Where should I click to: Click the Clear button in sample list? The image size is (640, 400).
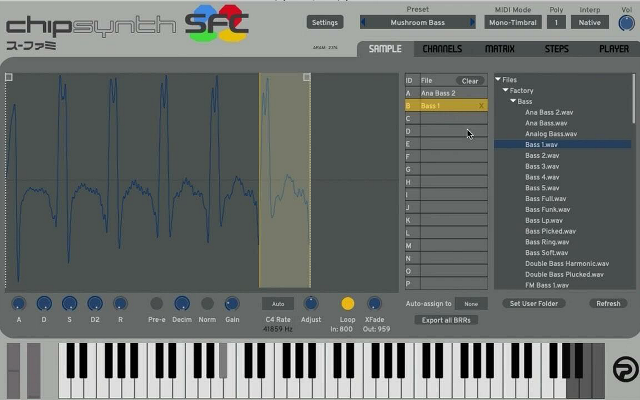(470, 81)
